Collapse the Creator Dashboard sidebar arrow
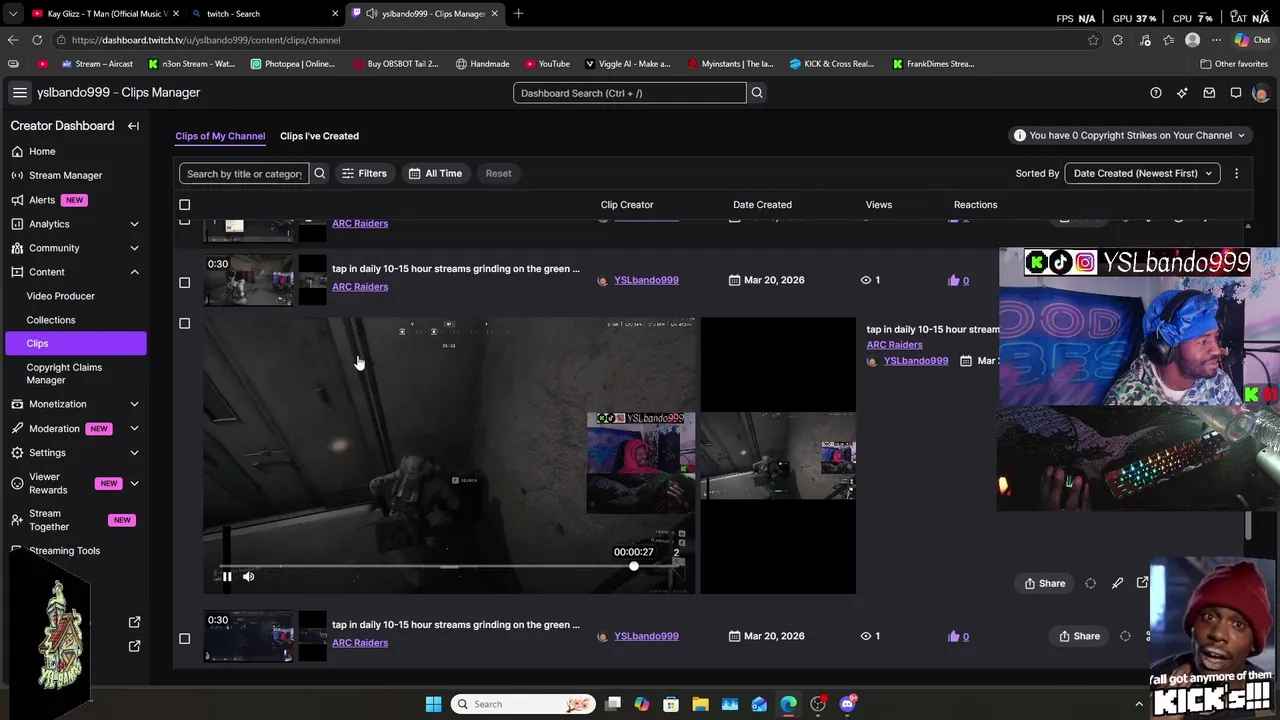The width and height of the screenshot is (1280, 720). 133,126
